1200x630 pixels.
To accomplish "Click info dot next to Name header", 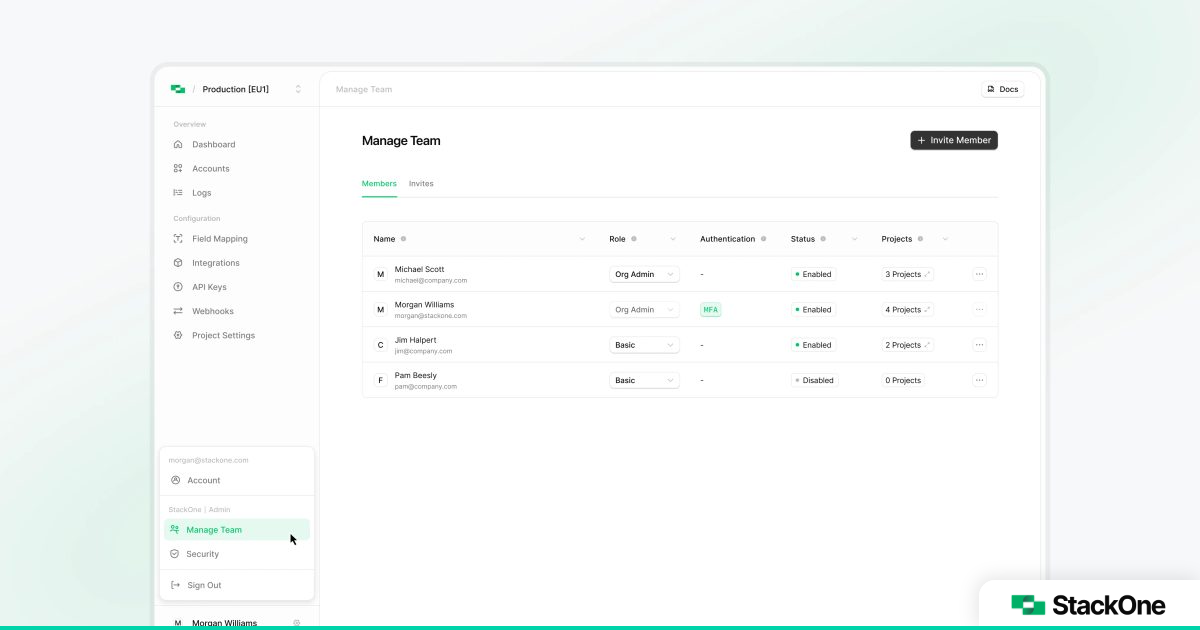I will [403, 239].
